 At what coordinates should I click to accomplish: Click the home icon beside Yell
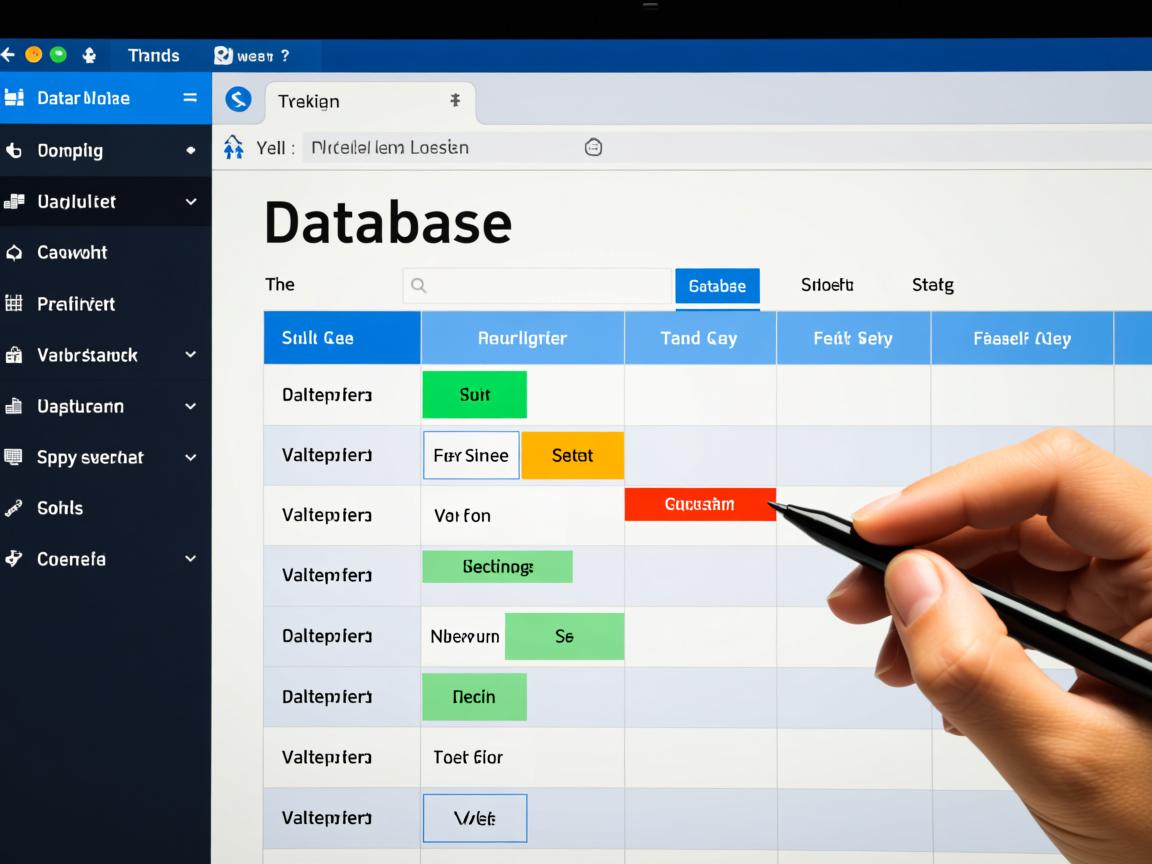click(234, 147)
